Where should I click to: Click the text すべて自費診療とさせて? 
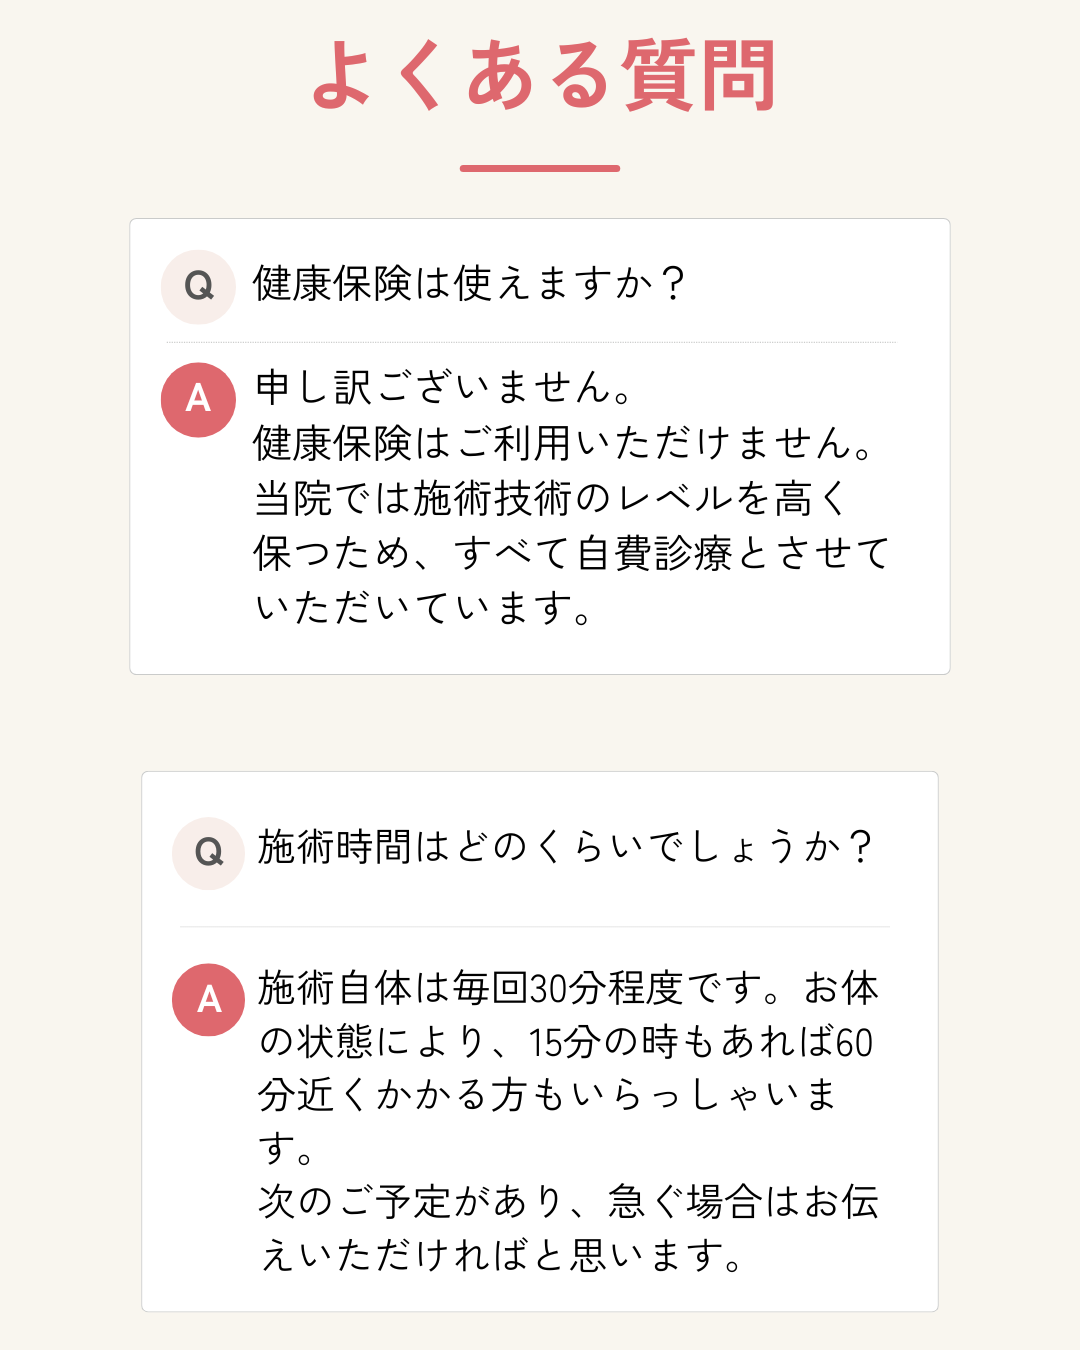pyautogui.click(x=671, y=553)
